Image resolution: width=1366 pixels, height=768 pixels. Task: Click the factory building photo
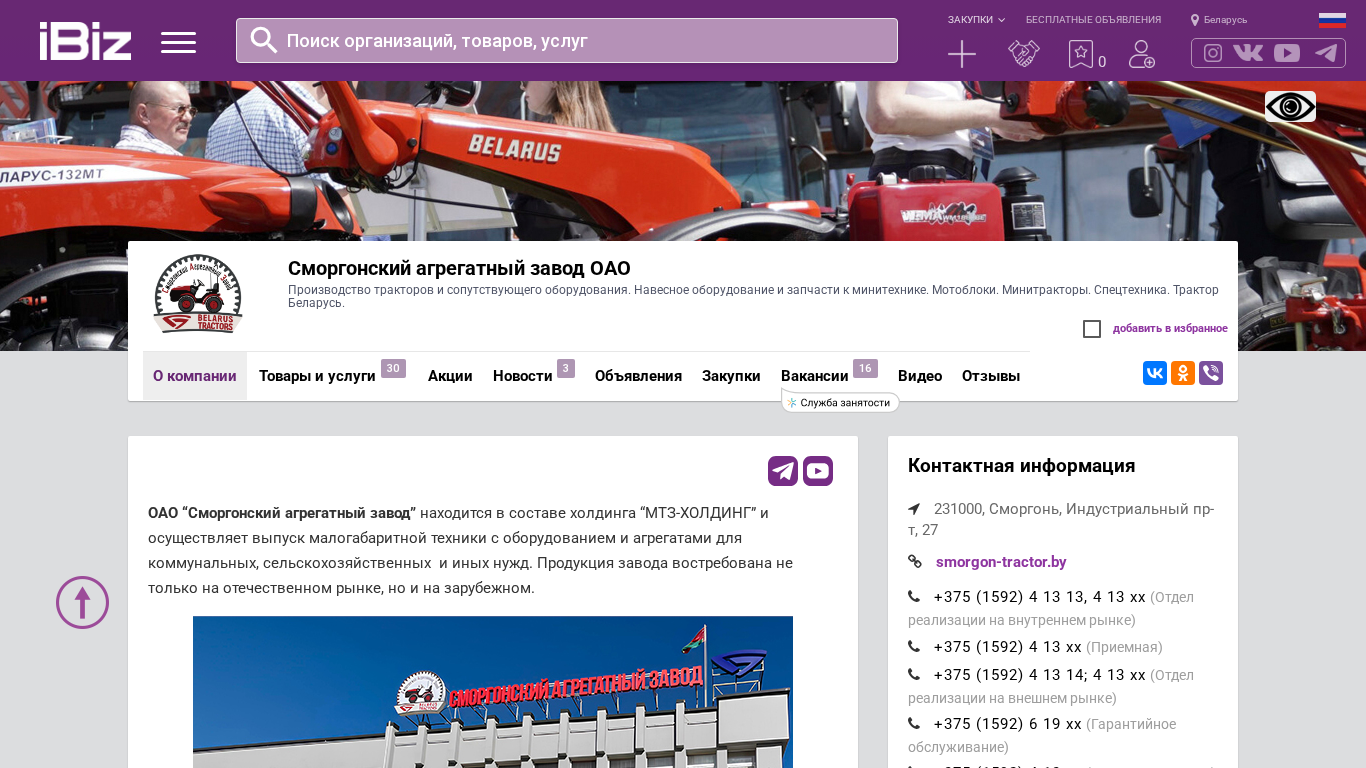(x=493, y=692)
